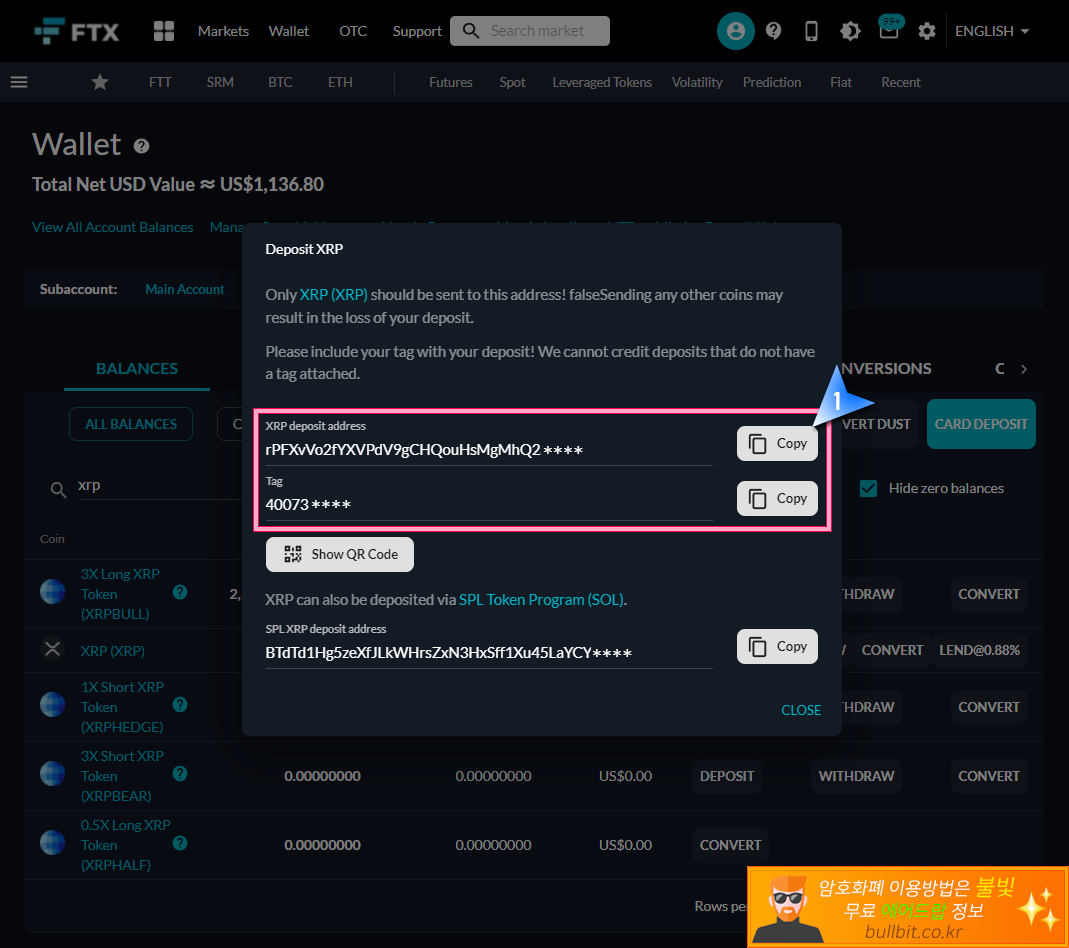Open the SPL Token Program (SOL) link
Screen dimensions: 1069x948
tap(542, 600)
